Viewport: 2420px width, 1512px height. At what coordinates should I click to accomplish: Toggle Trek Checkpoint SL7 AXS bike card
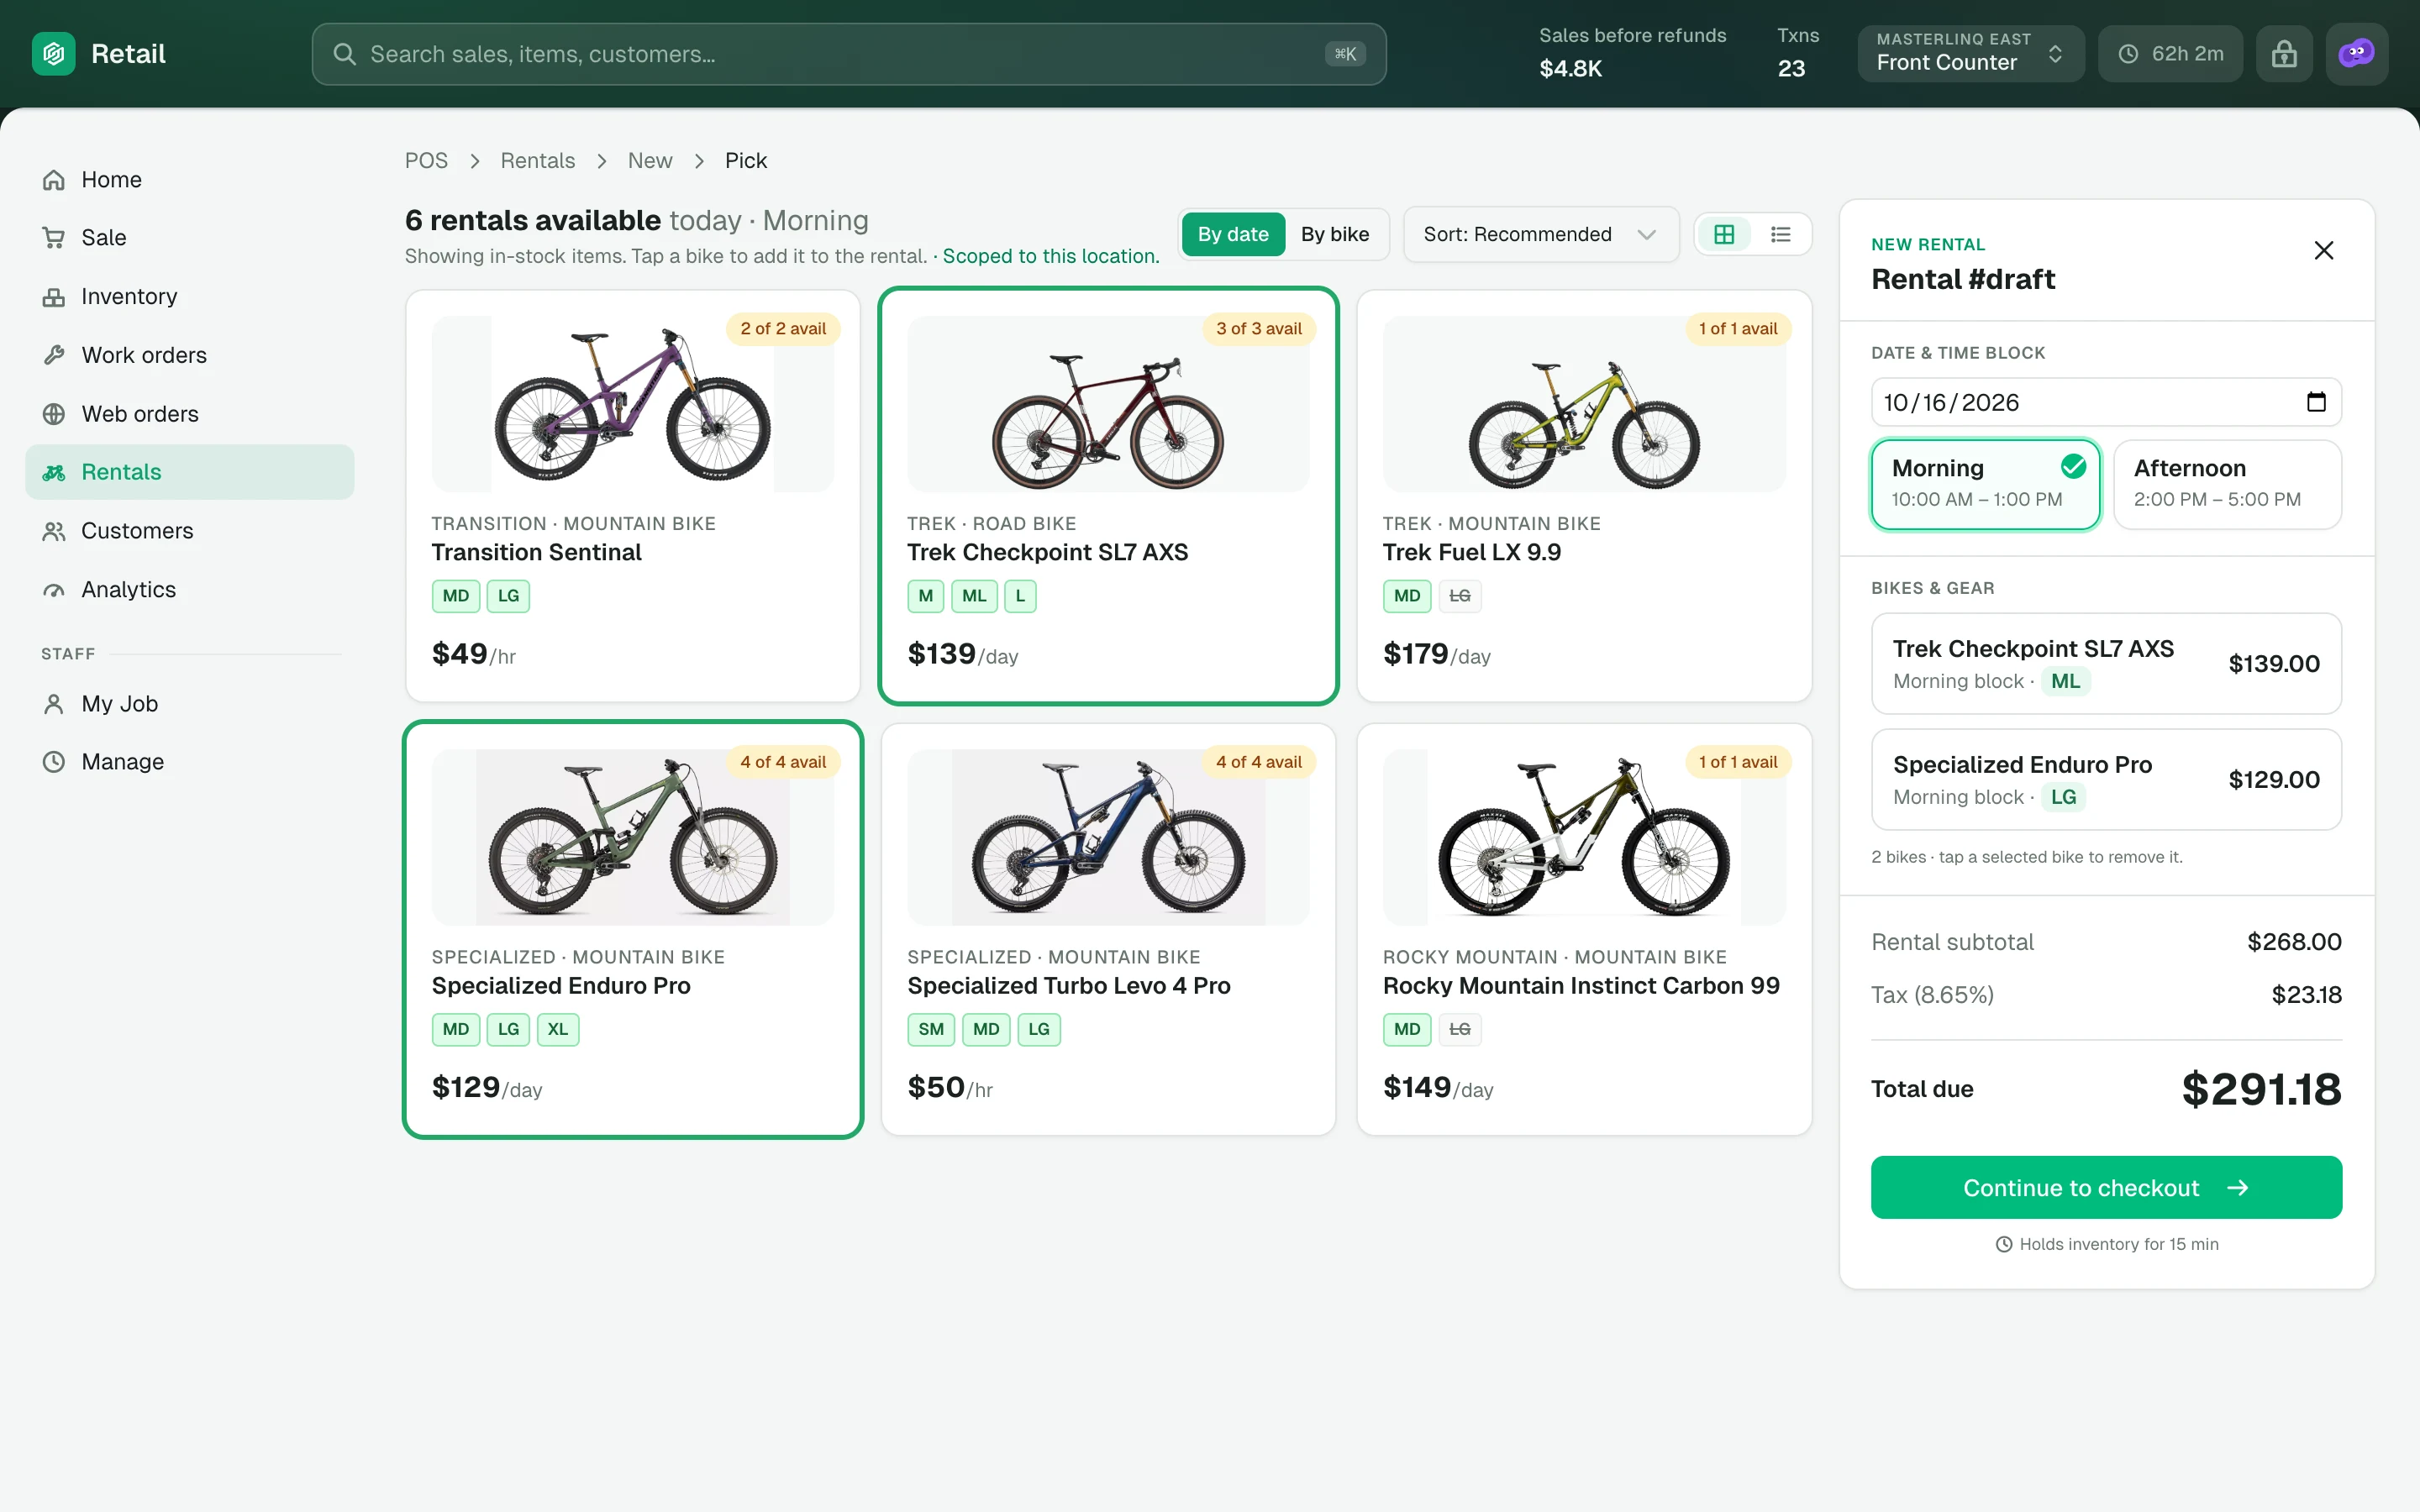coord(1108,496)
